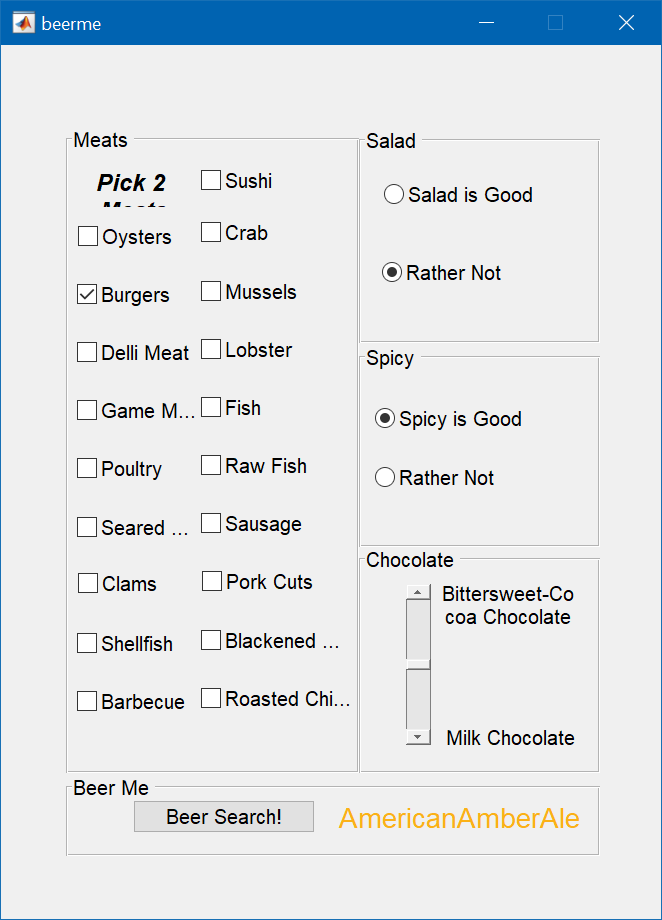Select Rather Not under Salad
Screen dimensions: 662x920
point(392,272)
